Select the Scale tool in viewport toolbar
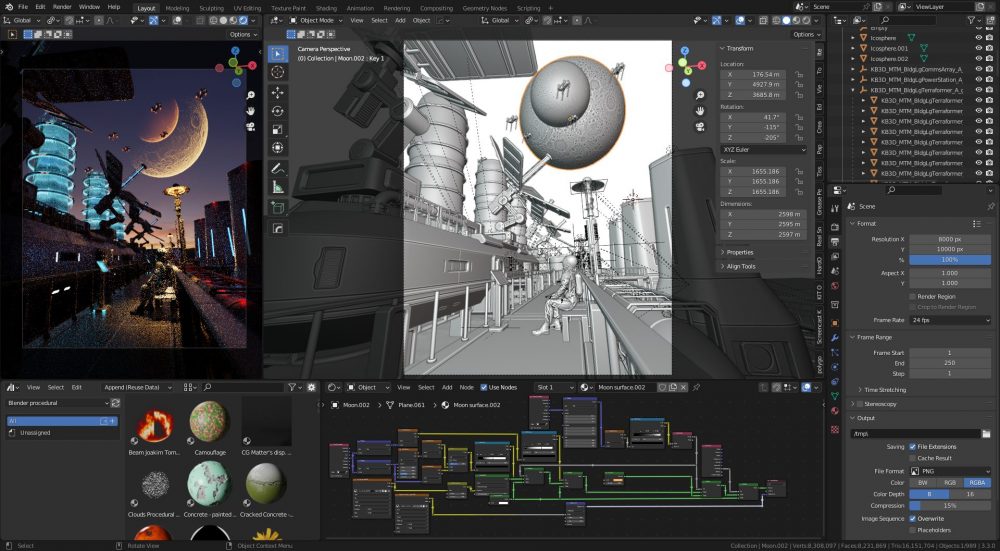 point(277,130)
